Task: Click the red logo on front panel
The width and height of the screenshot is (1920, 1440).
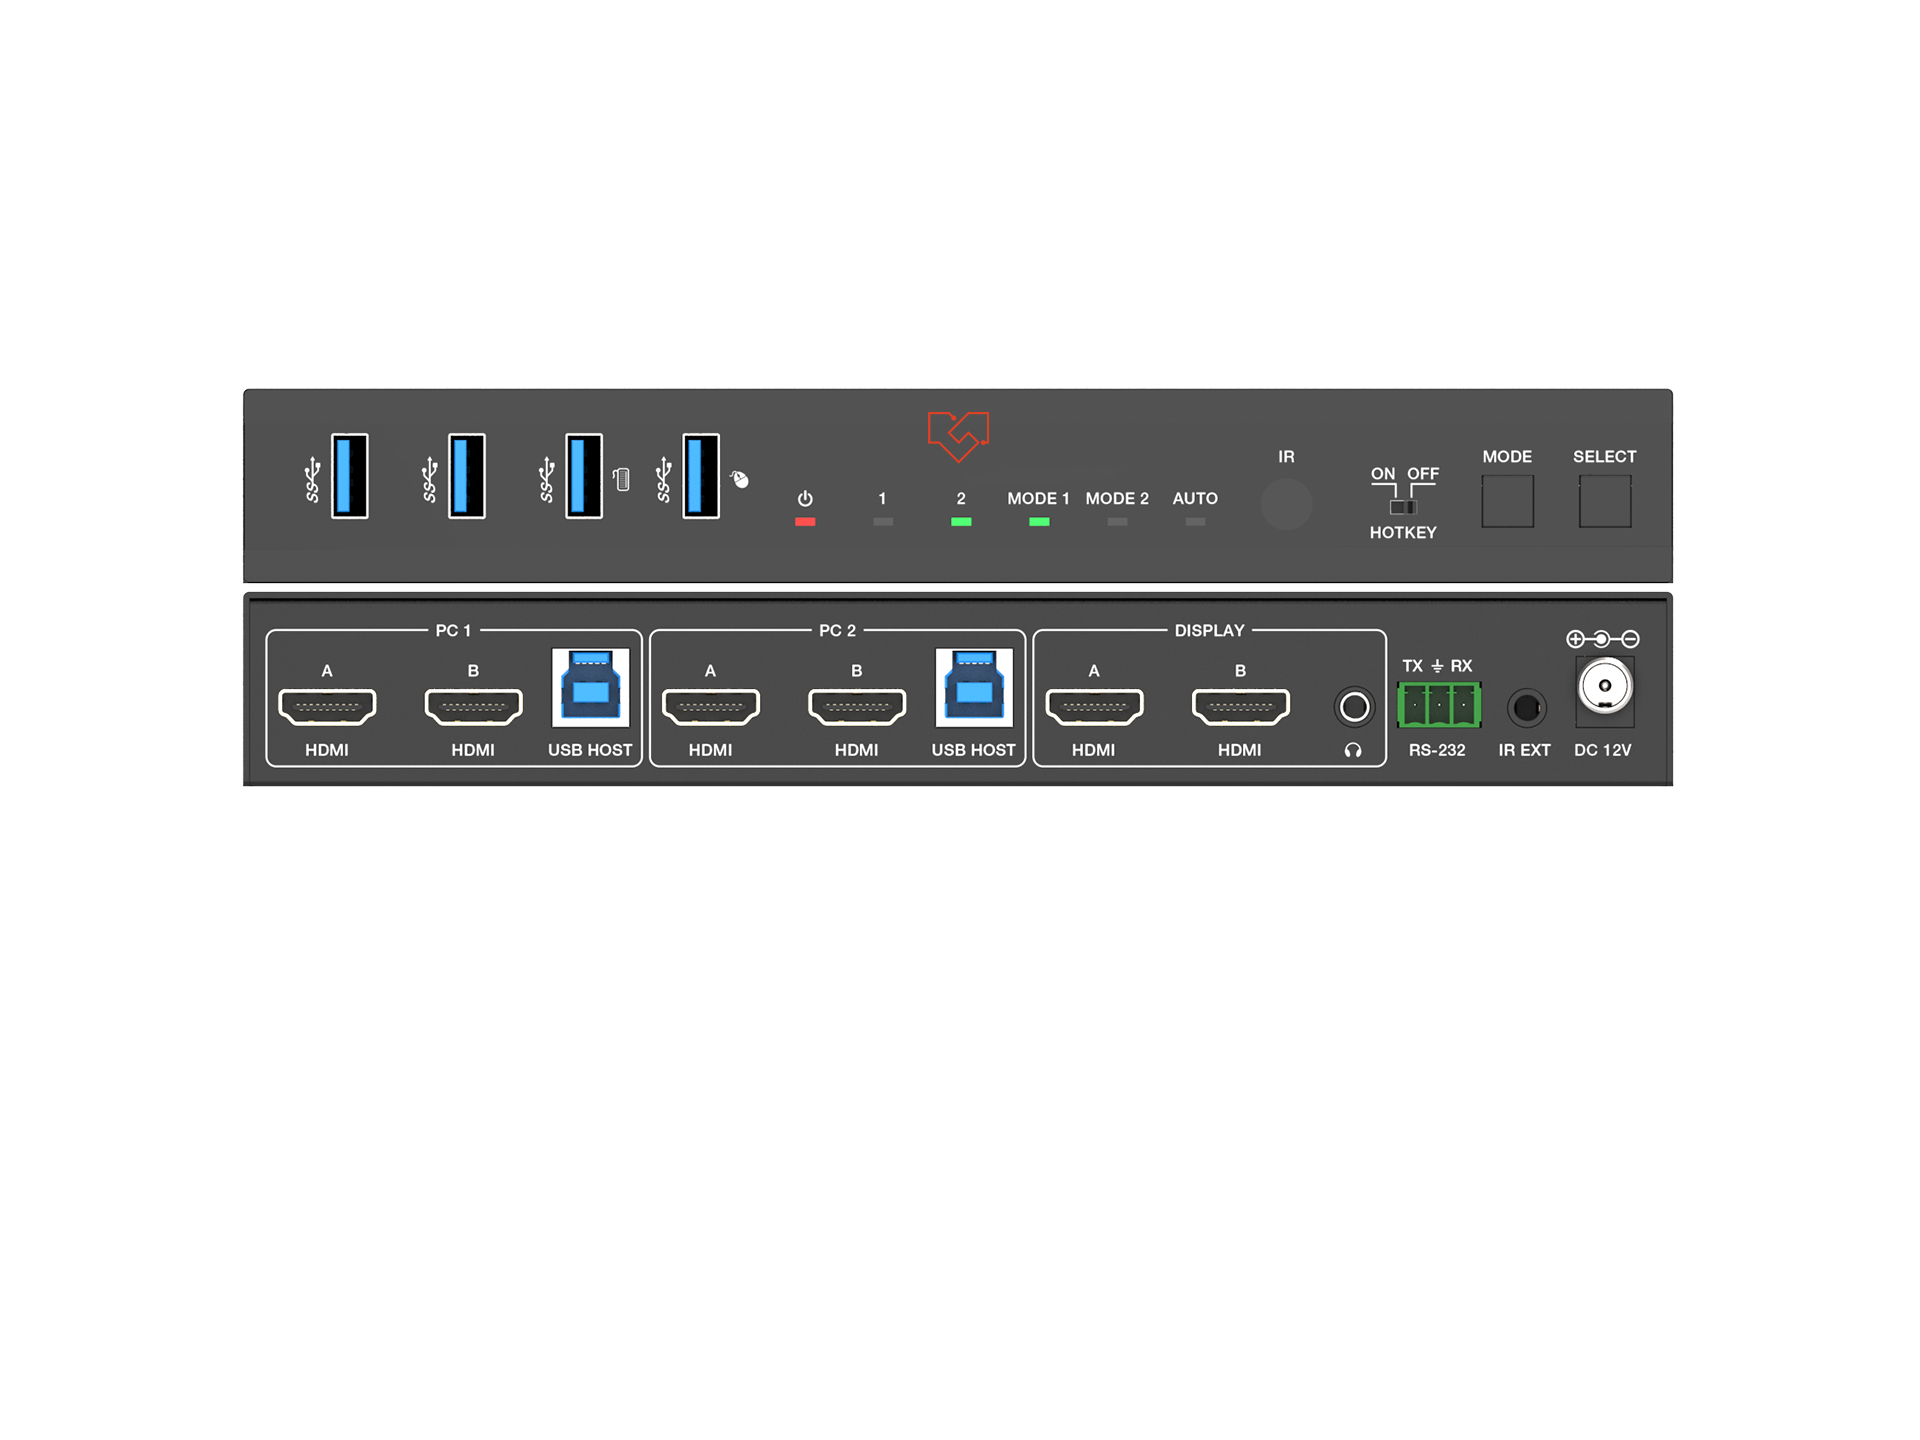Action: click(958, 436)
